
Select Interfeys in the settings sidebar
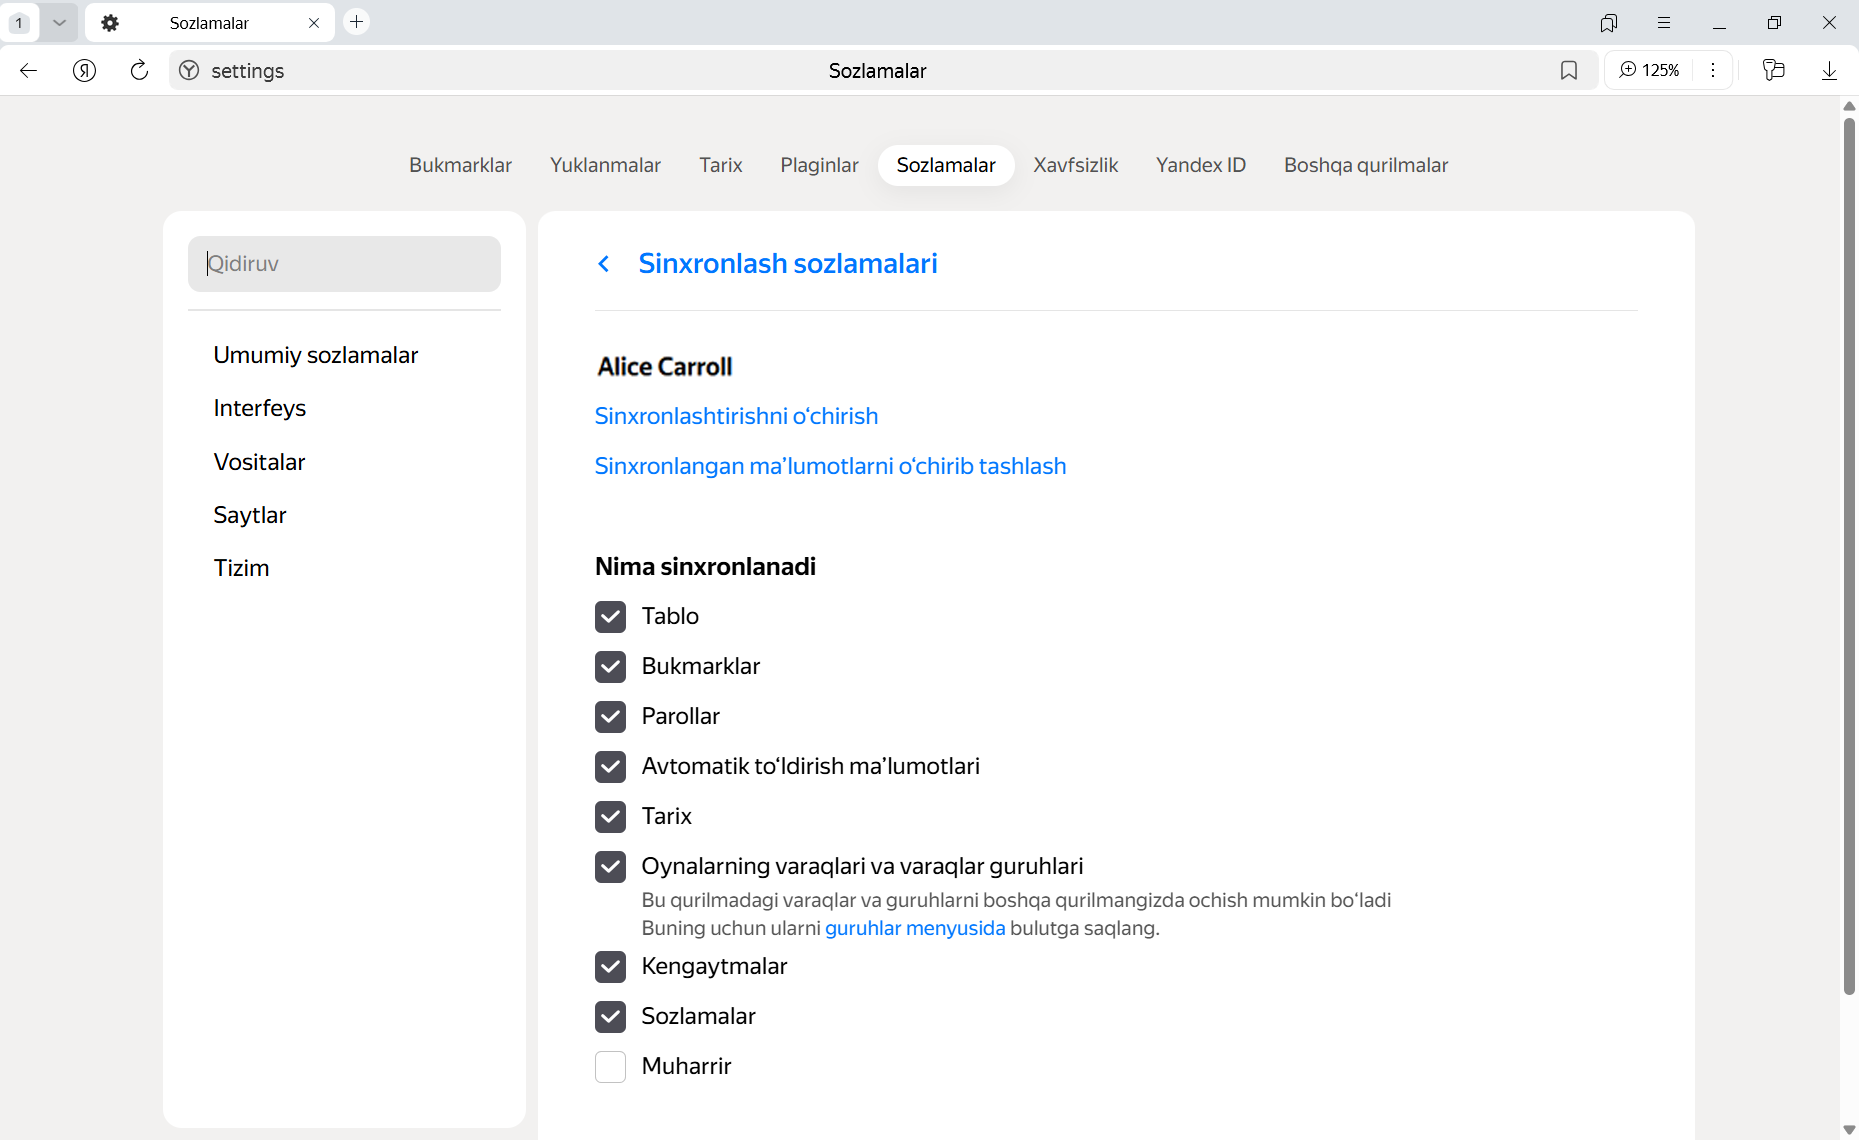pos(259,408)
